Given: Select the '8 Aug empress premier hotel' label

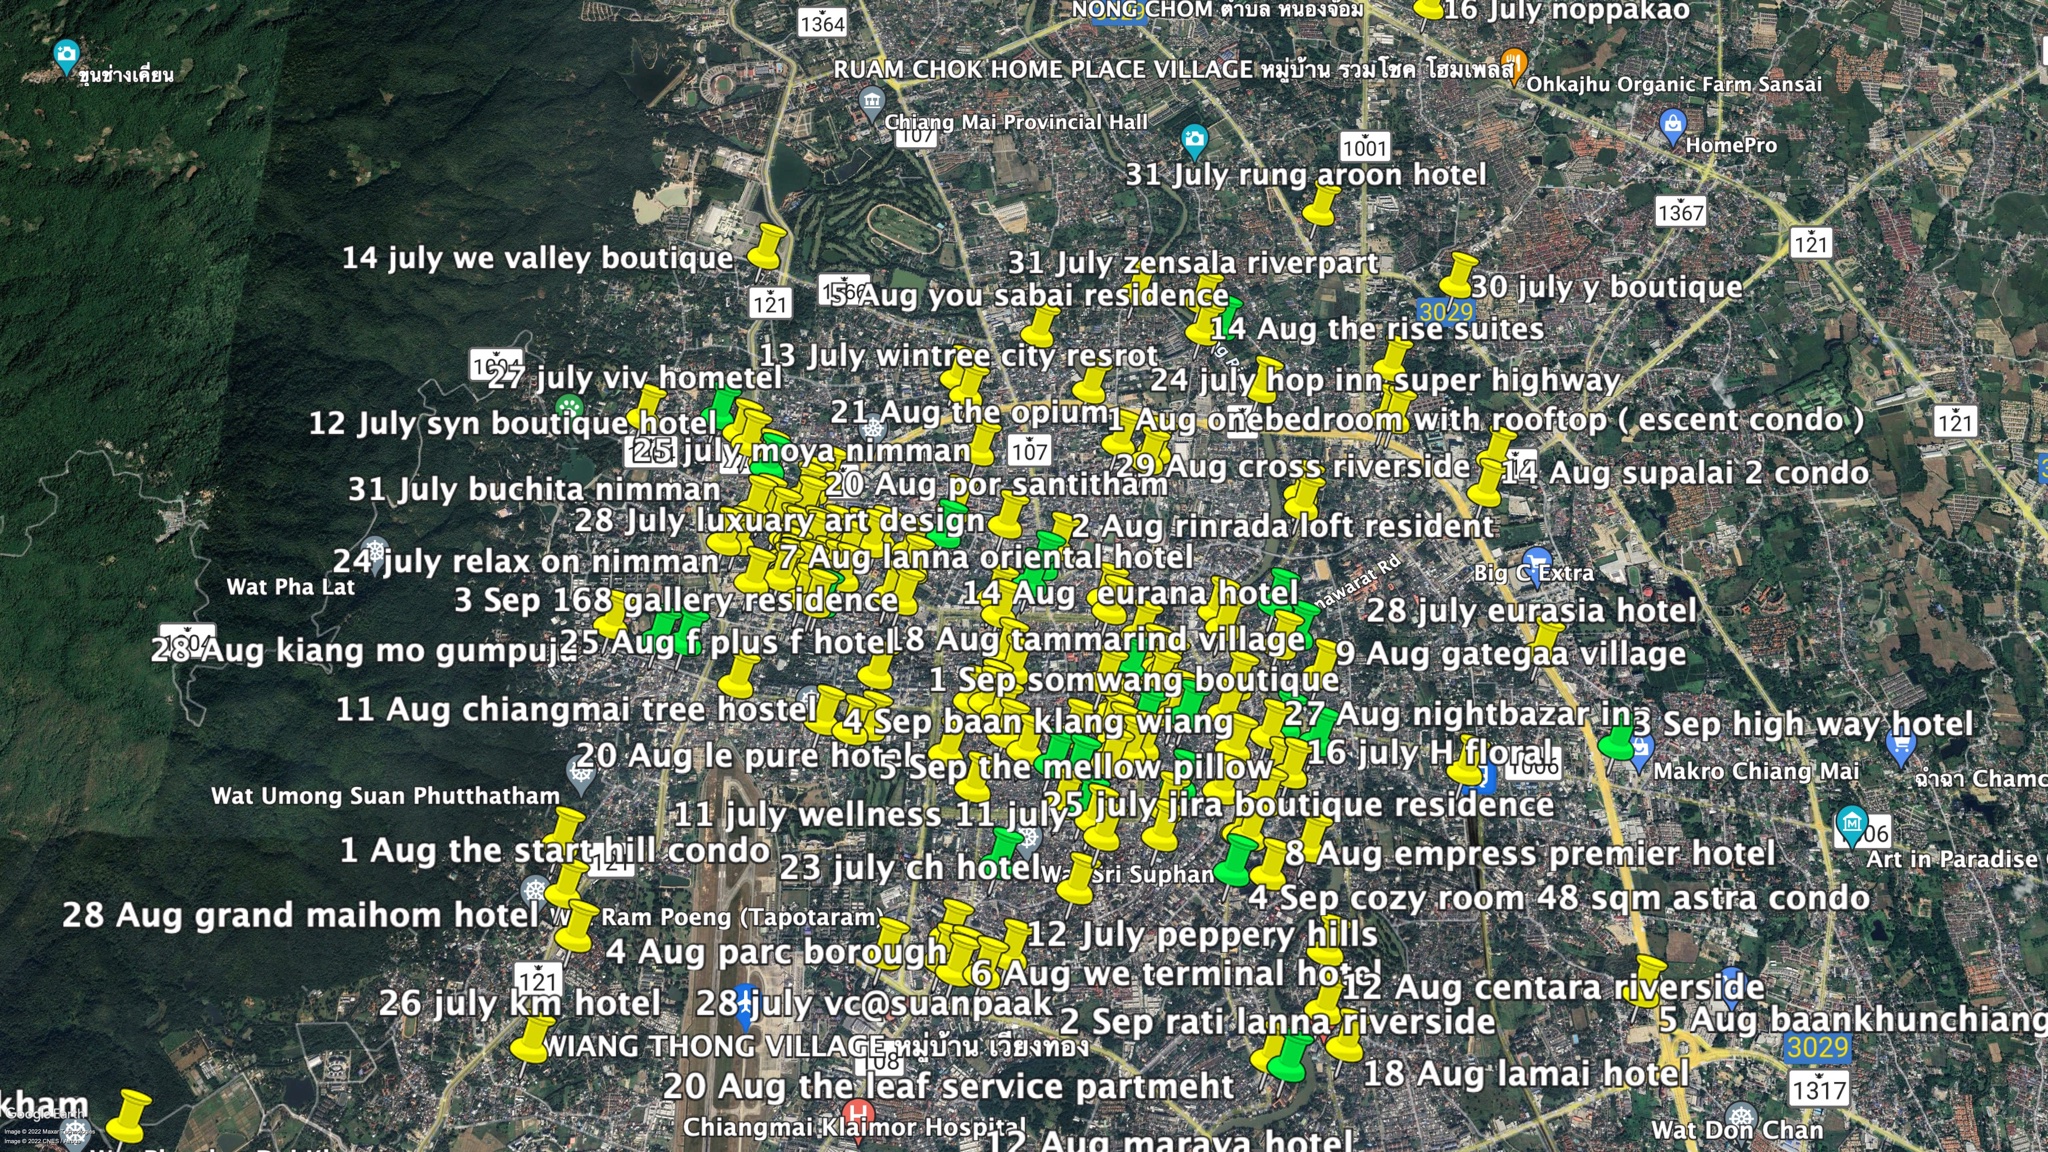Looking at the screenshot, I should point(1530,854).
